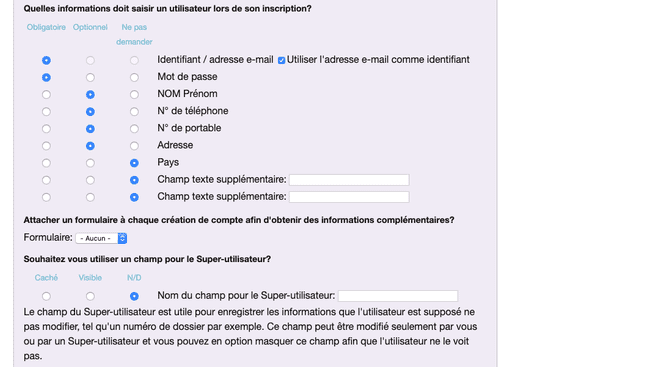Screen dimensions: 671x367
Task: Set NOM Prénom as Obligatoire
Action: coord(46,95)
